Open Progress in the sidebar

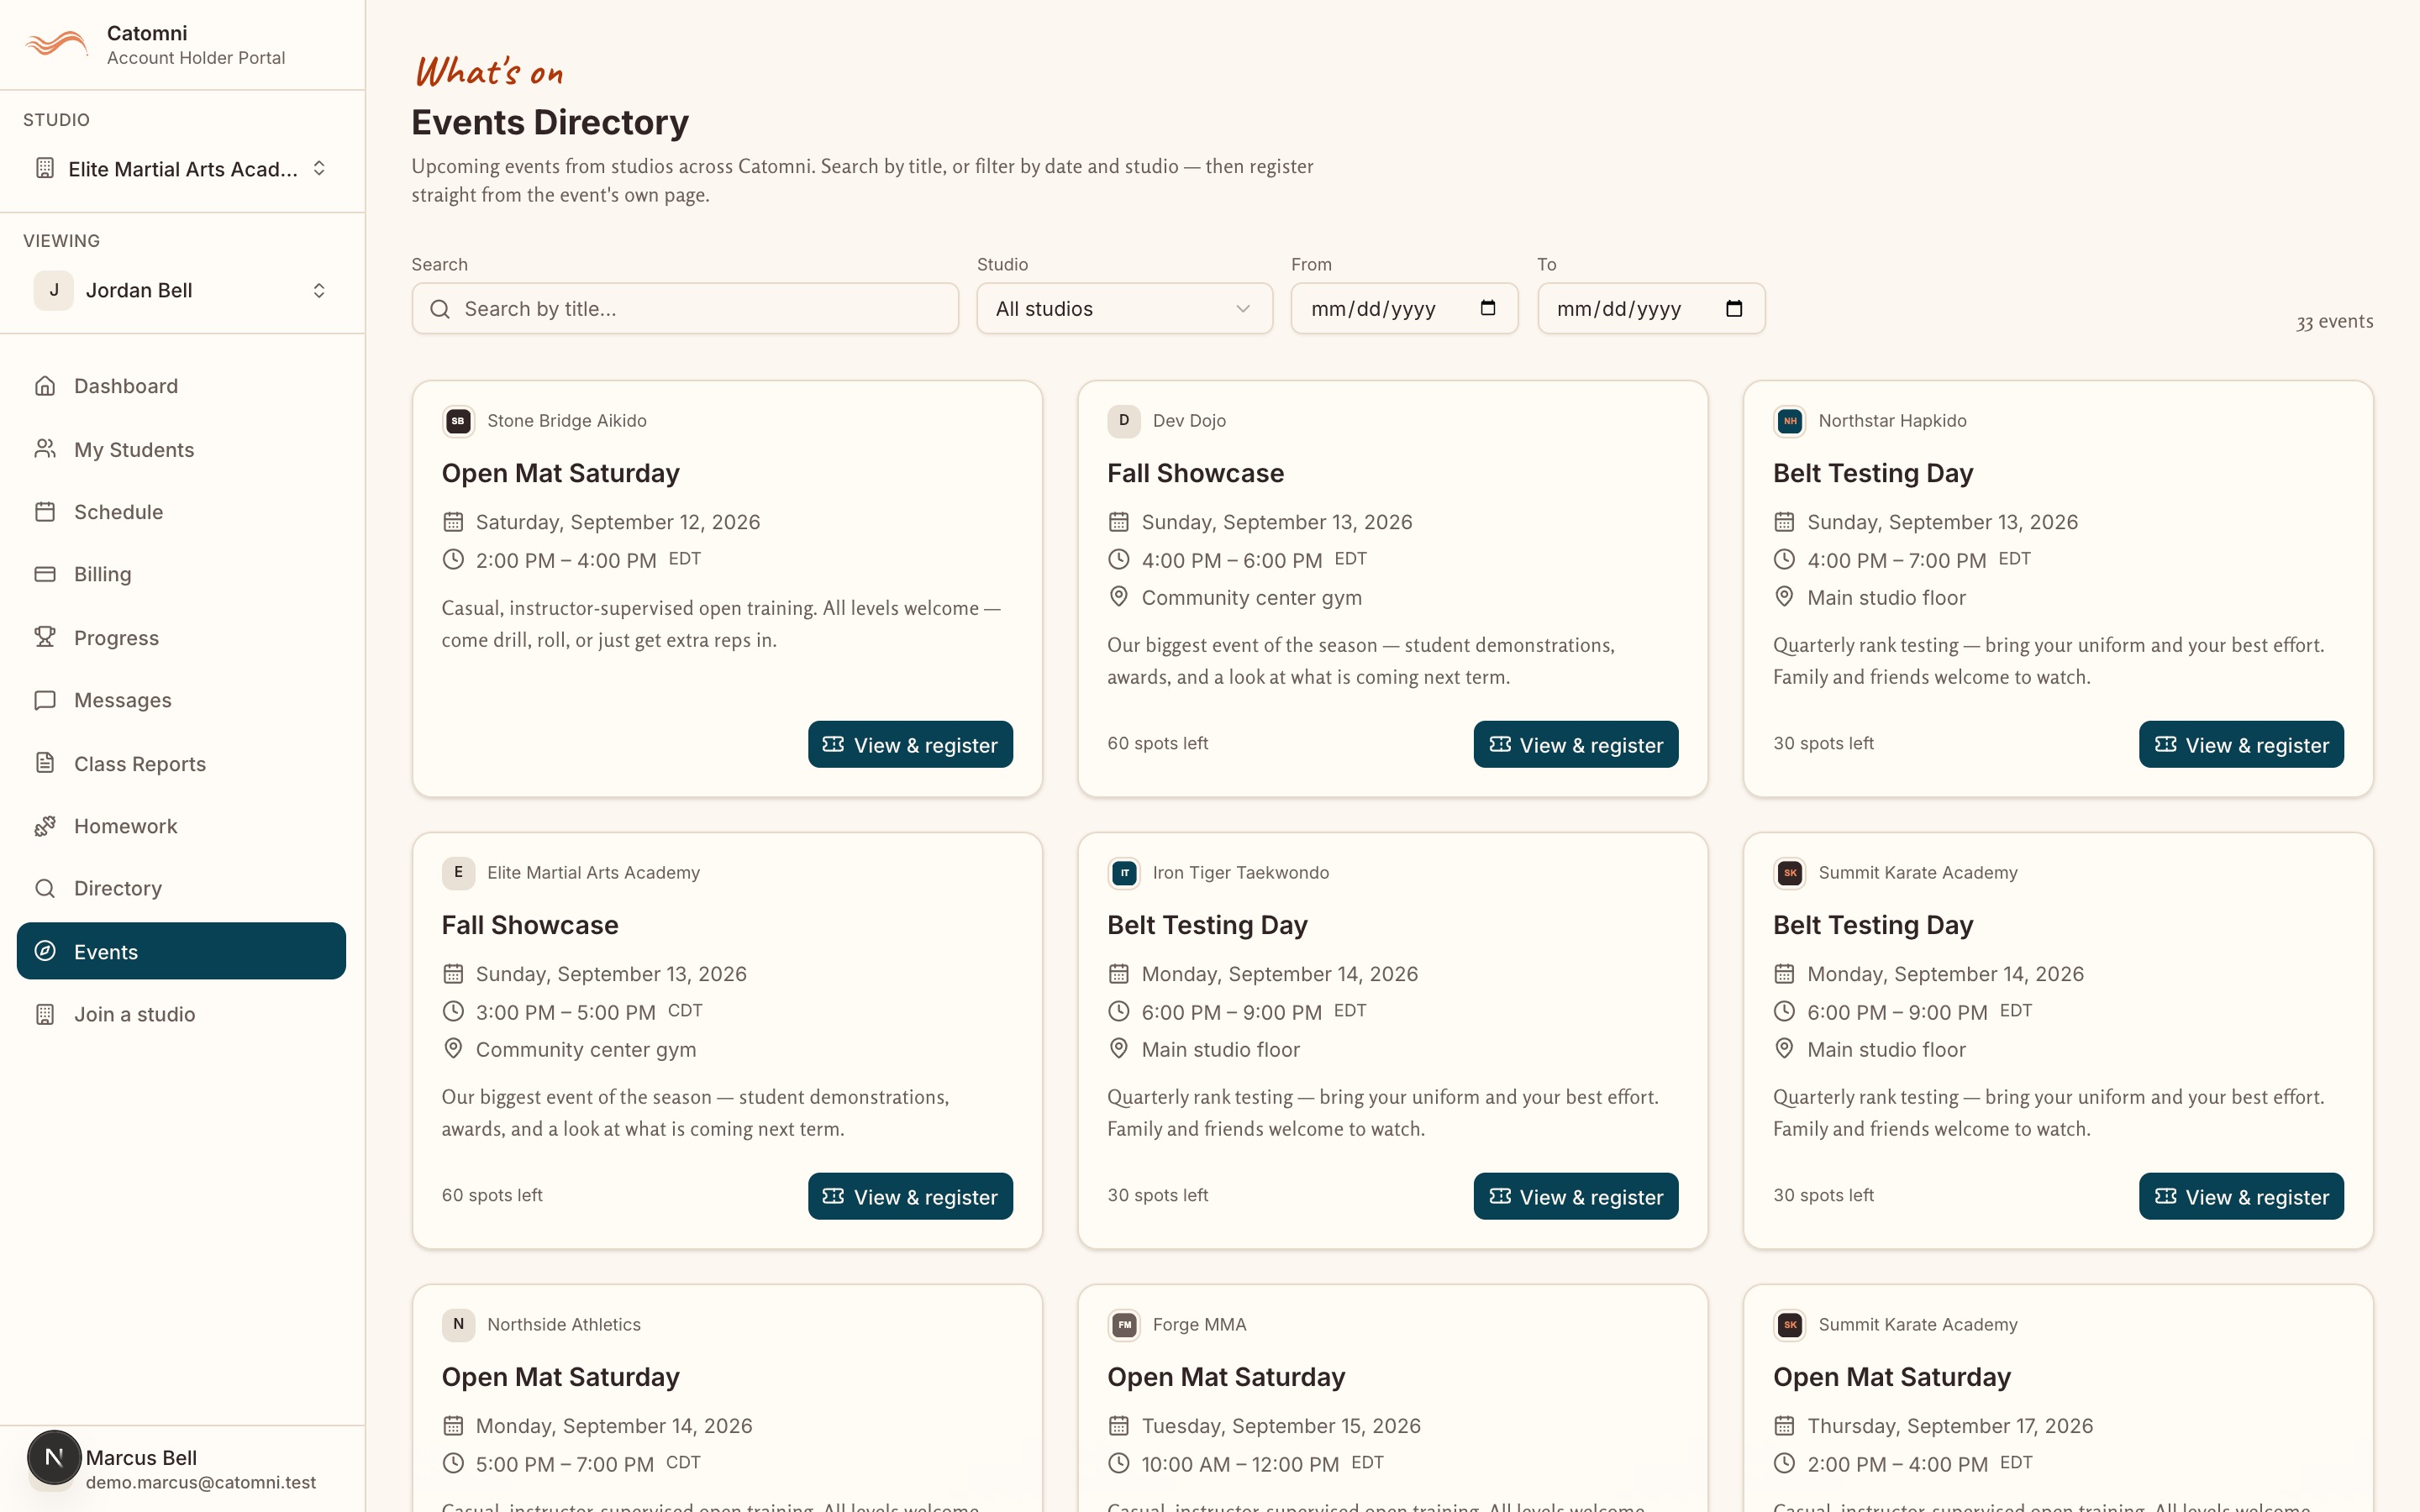tap(181, 637)
